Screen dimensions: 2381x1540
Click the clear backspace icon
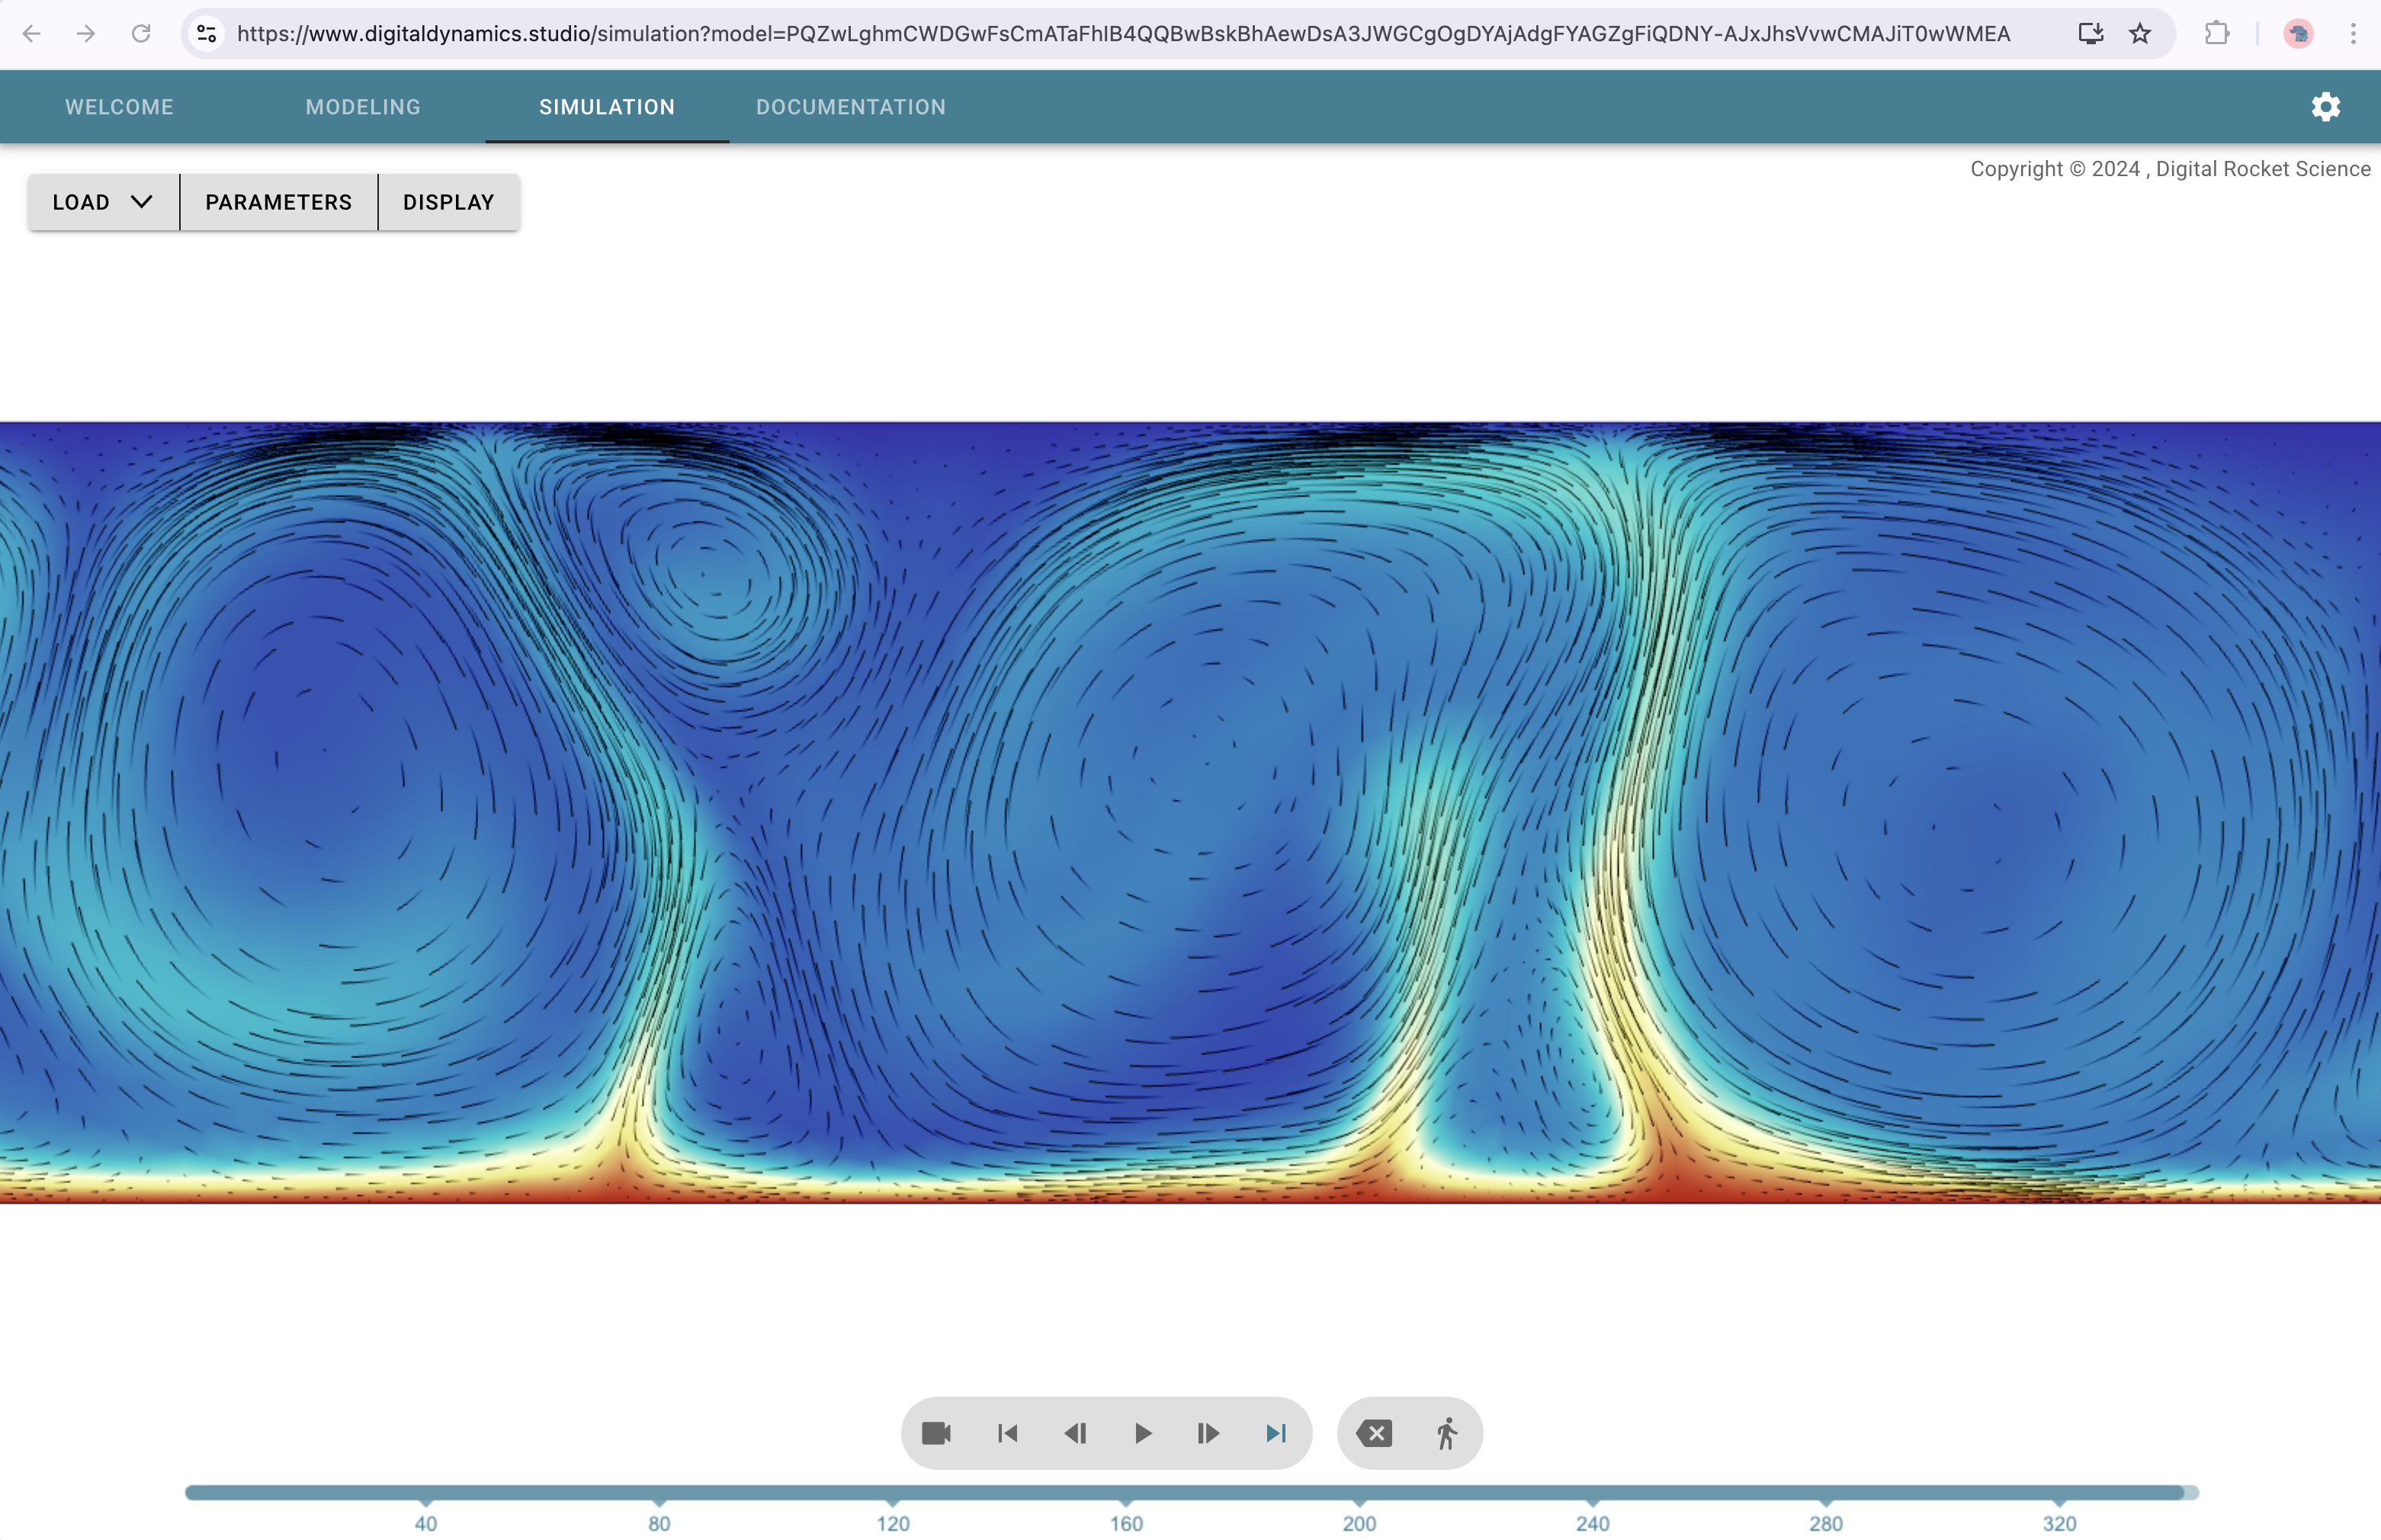[x=1374, y=1433]
